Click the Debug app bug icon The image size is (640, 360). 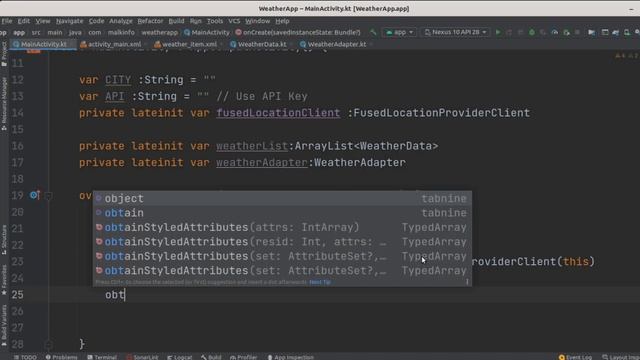[531, 32]
